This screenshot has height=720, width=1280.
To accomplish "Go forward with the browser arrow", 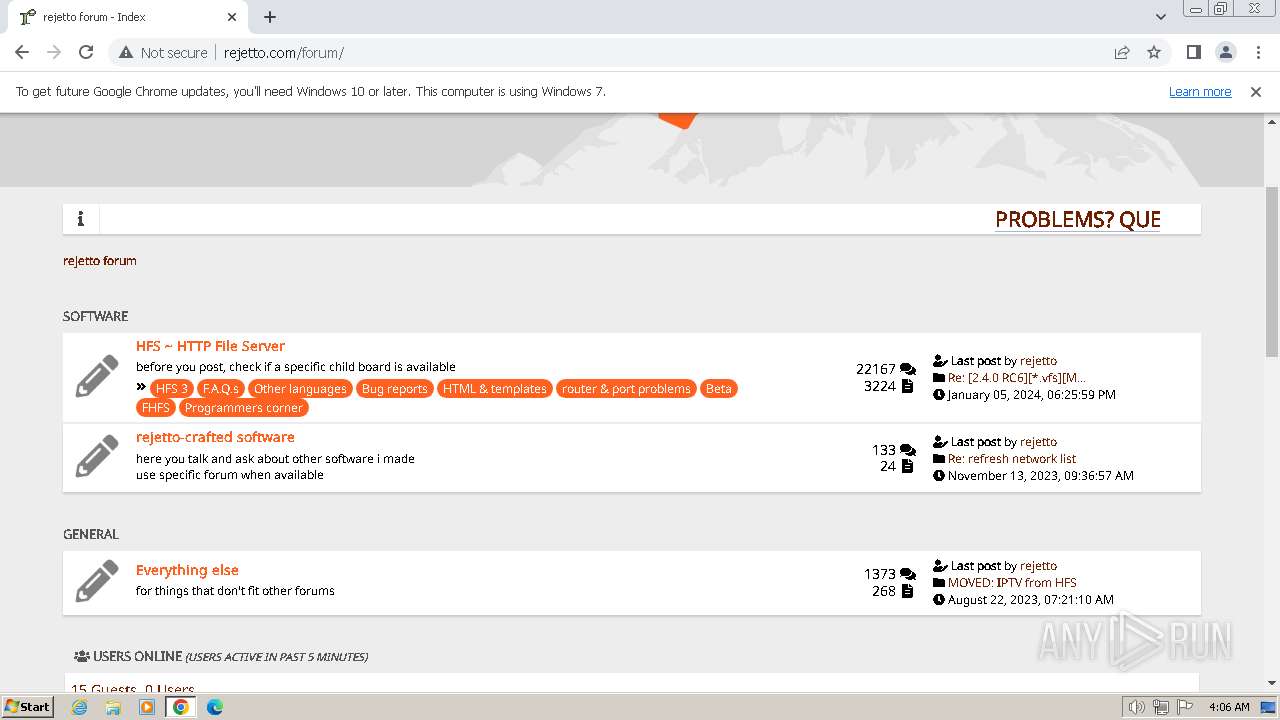I will (54, 52).
